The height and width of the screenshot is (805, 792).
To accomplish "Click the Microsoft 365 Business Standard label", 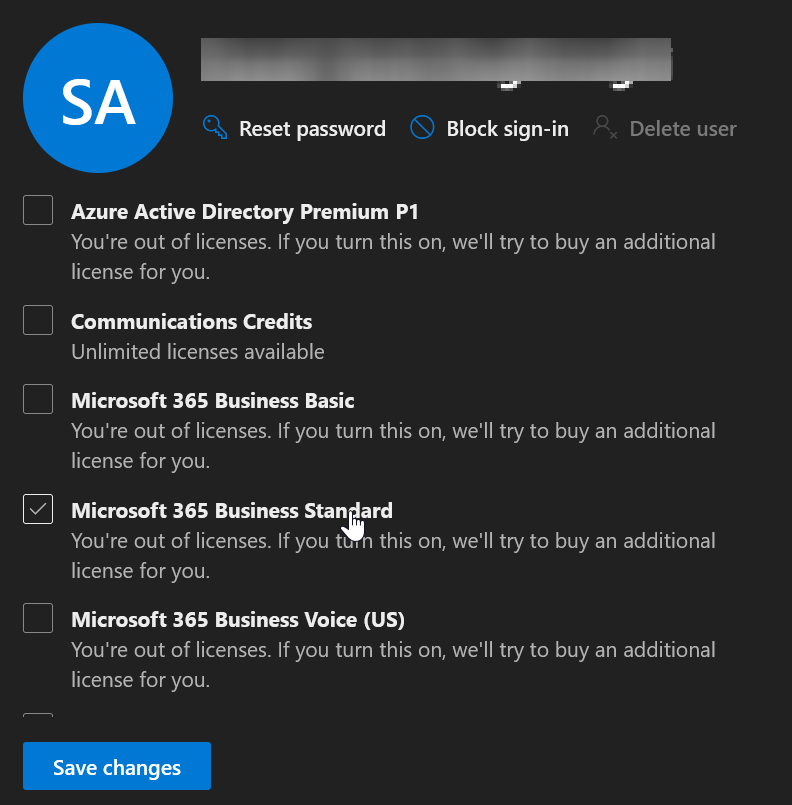I will point(231,510).
